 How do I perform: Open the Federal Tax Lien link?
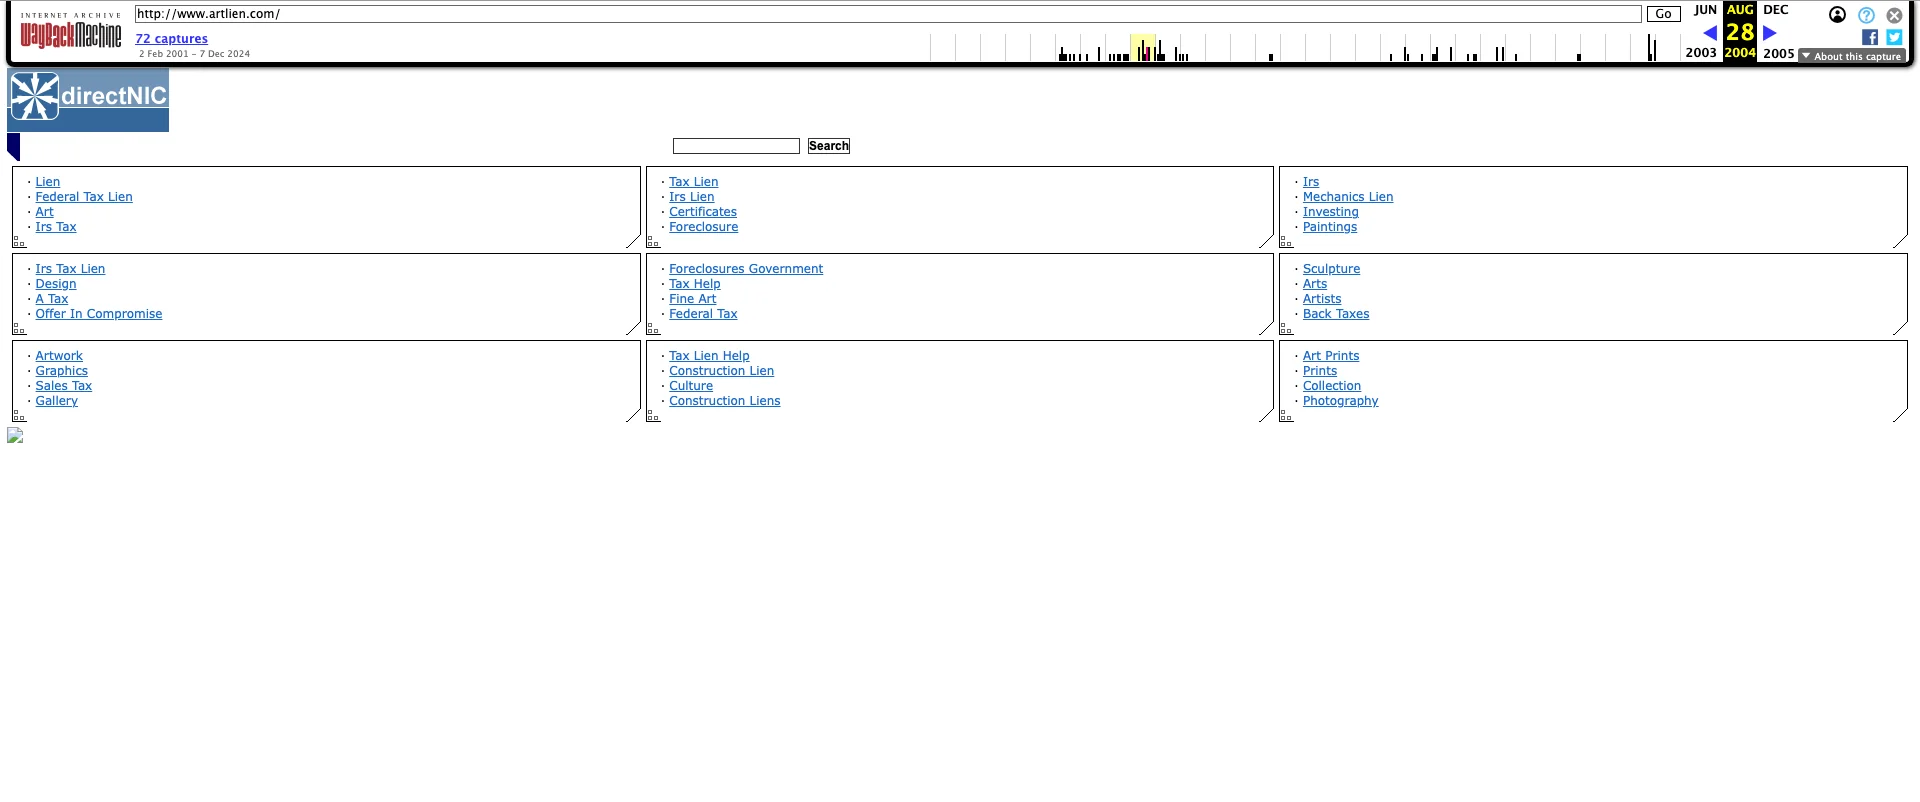tap(84, 197)
